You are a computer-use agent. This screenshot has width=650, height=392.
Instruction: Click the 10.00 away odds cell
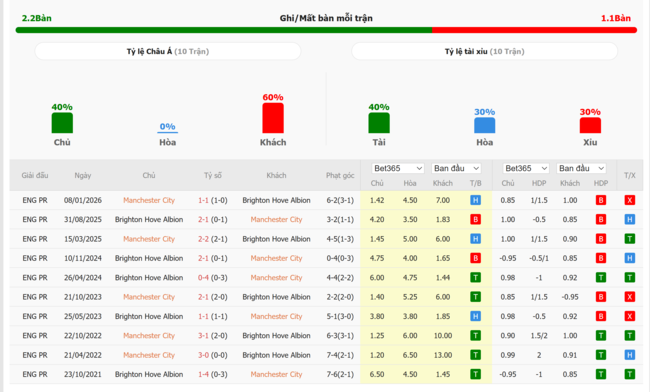[x=443, y=336]
